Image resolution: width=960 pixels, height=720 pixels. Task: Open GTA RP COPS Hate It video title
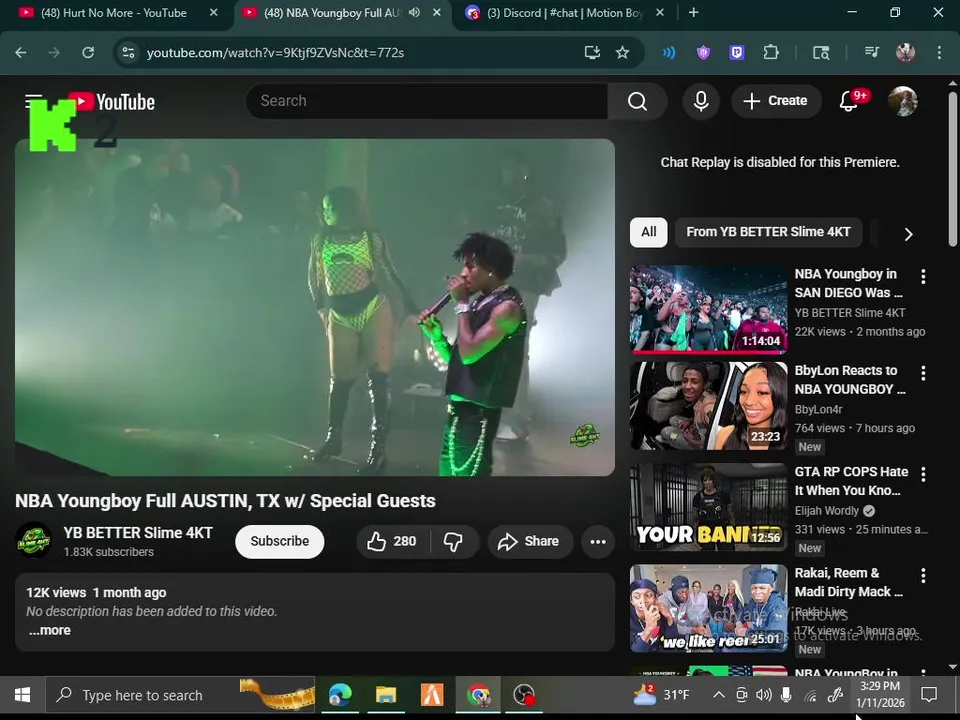(x=852, y=481)
